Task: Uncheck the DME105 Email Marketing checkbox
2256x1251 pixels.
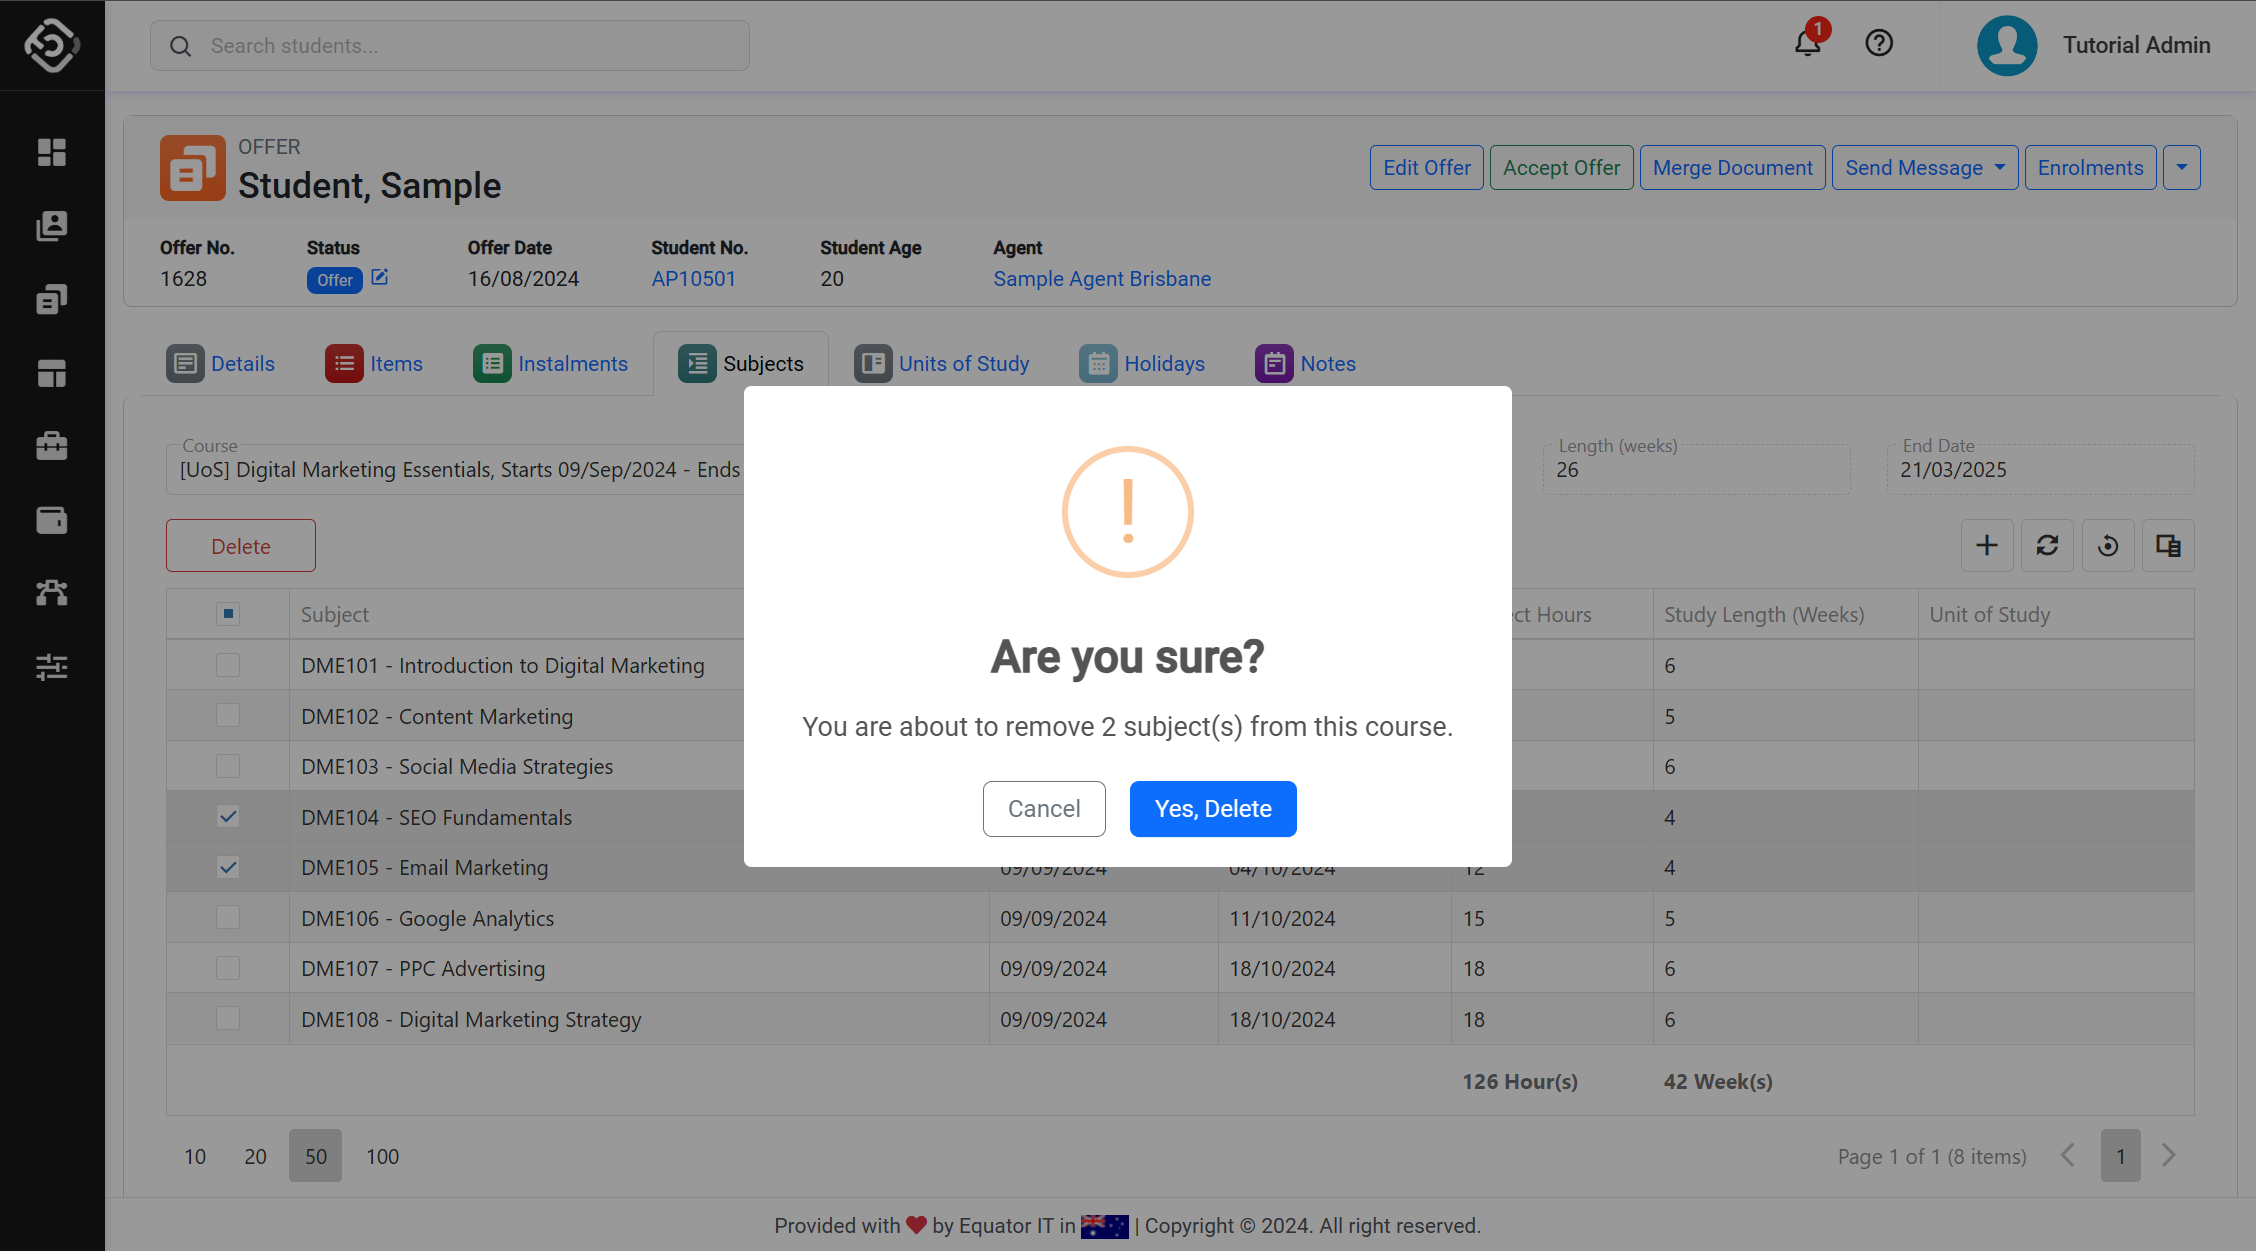Action: click(x=228, y=867)
